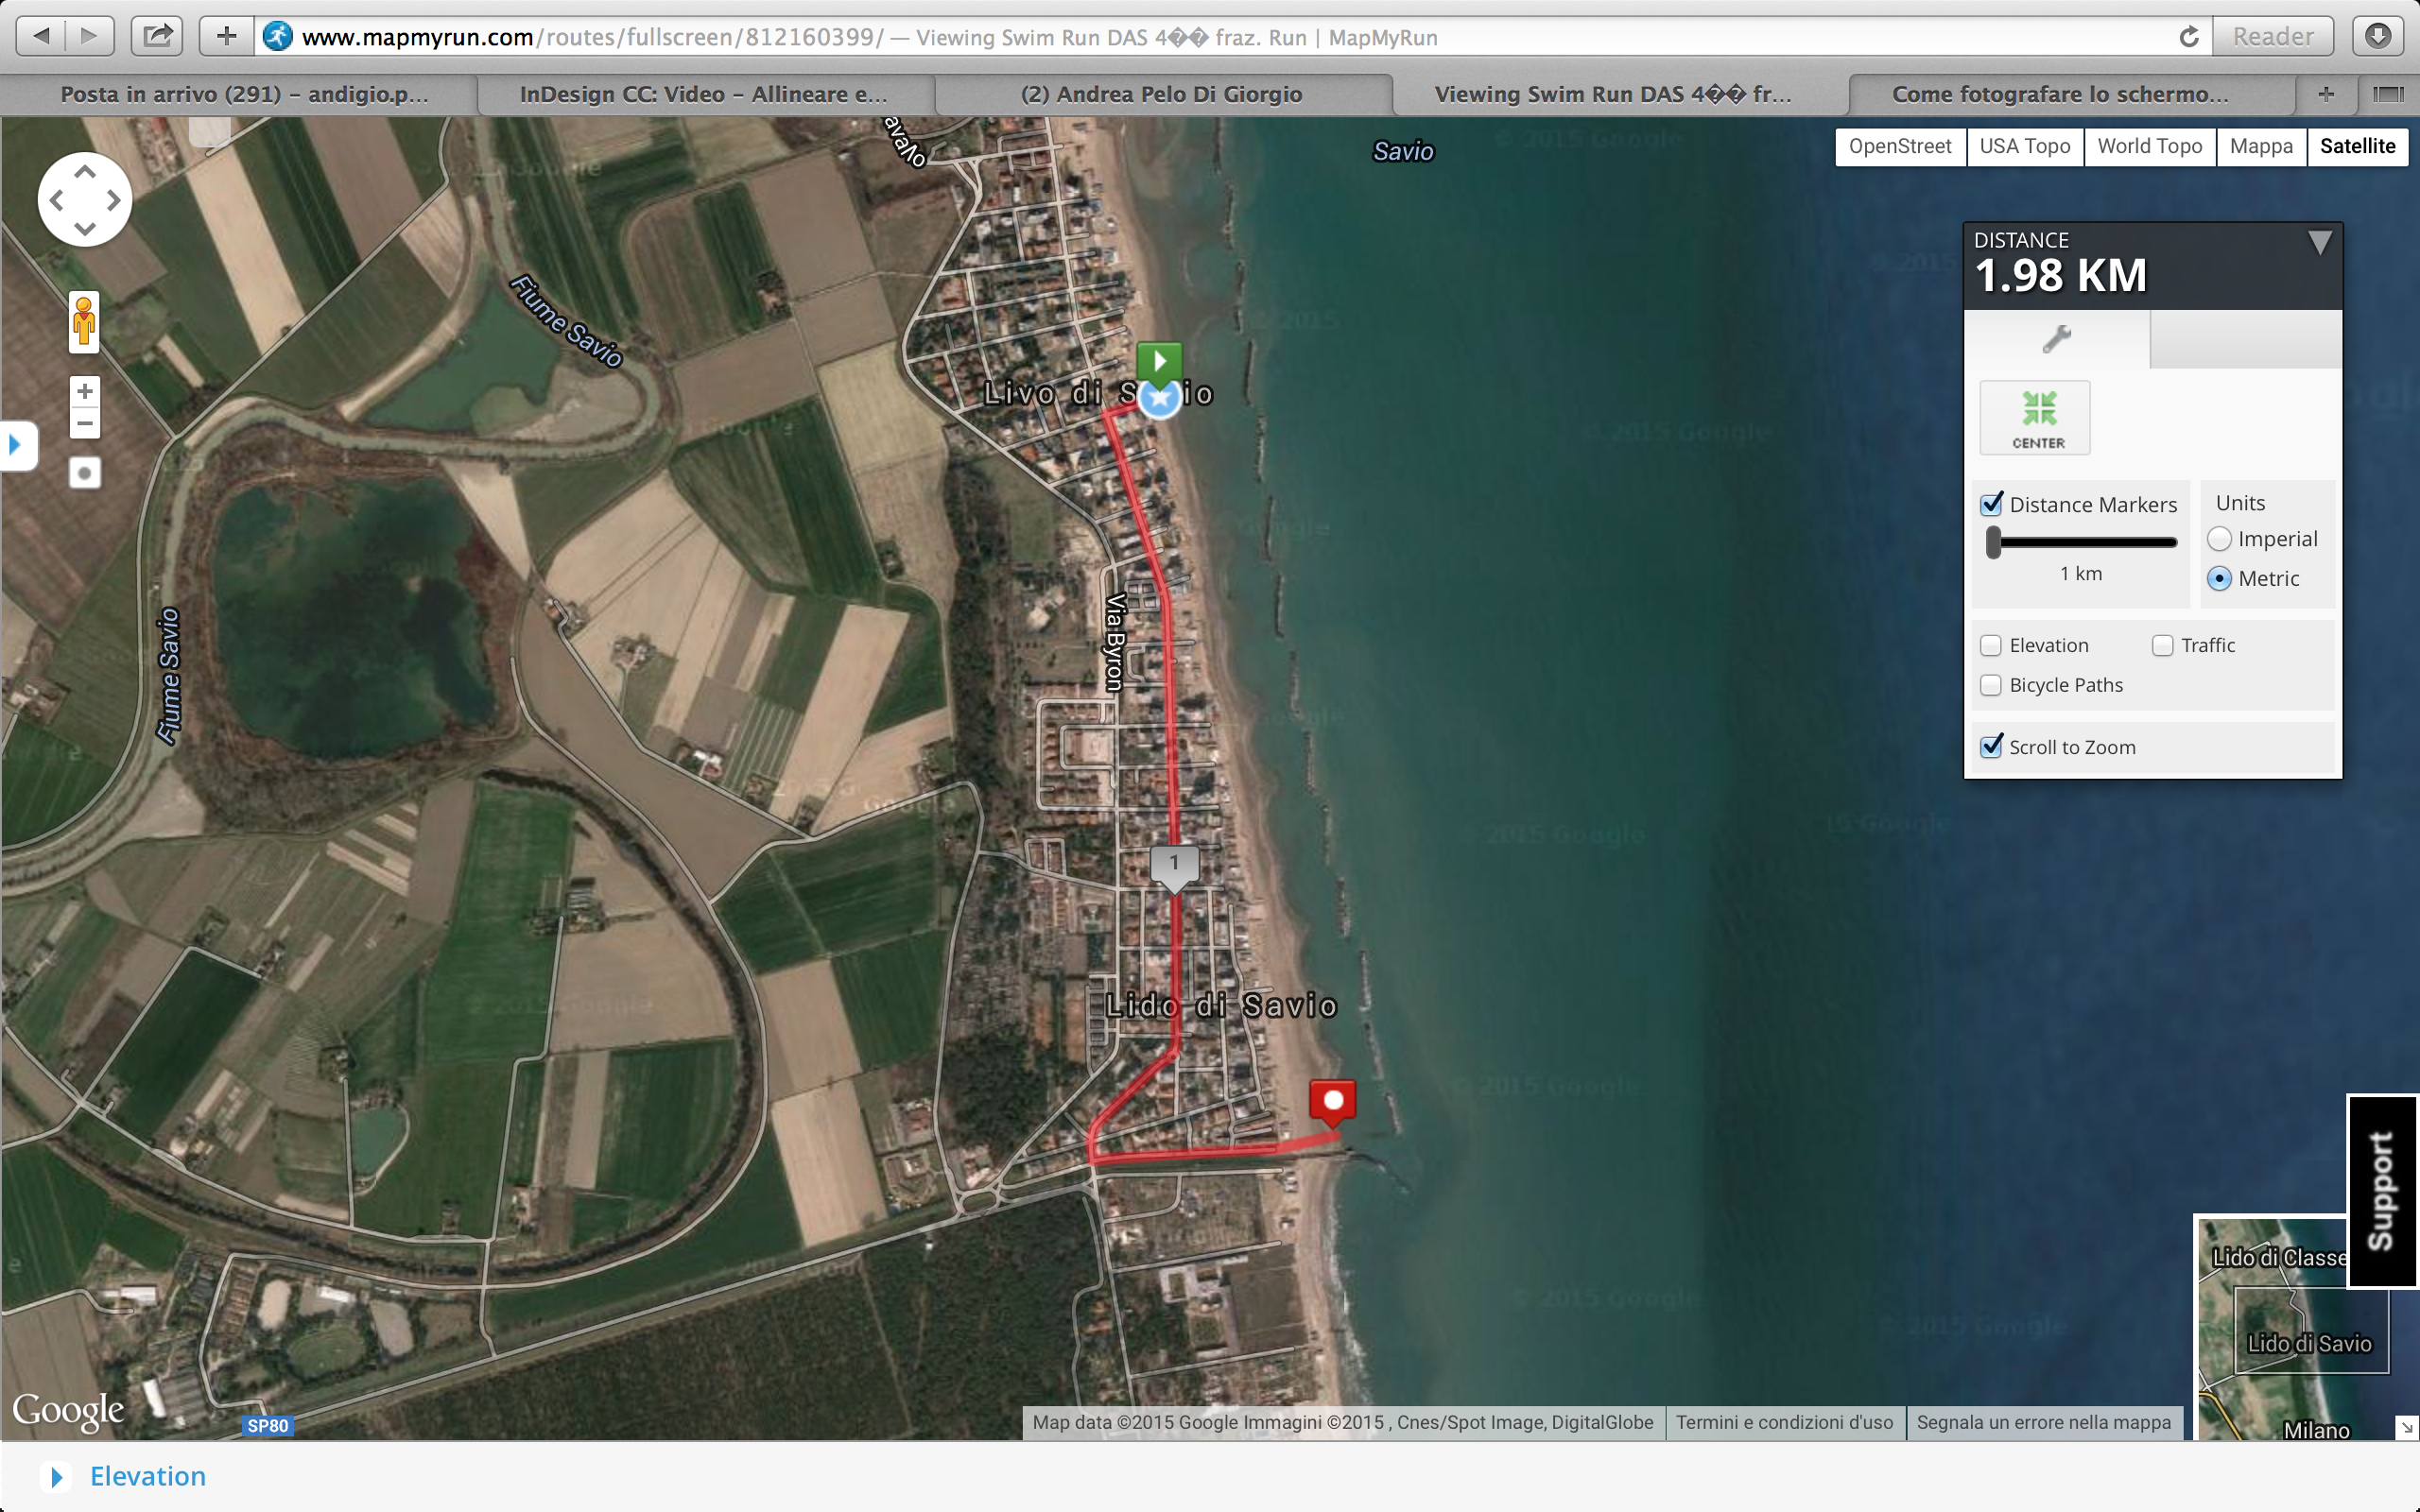Select Metric units
The width and height of the screenshot is (2420, 1512).
2219,578
